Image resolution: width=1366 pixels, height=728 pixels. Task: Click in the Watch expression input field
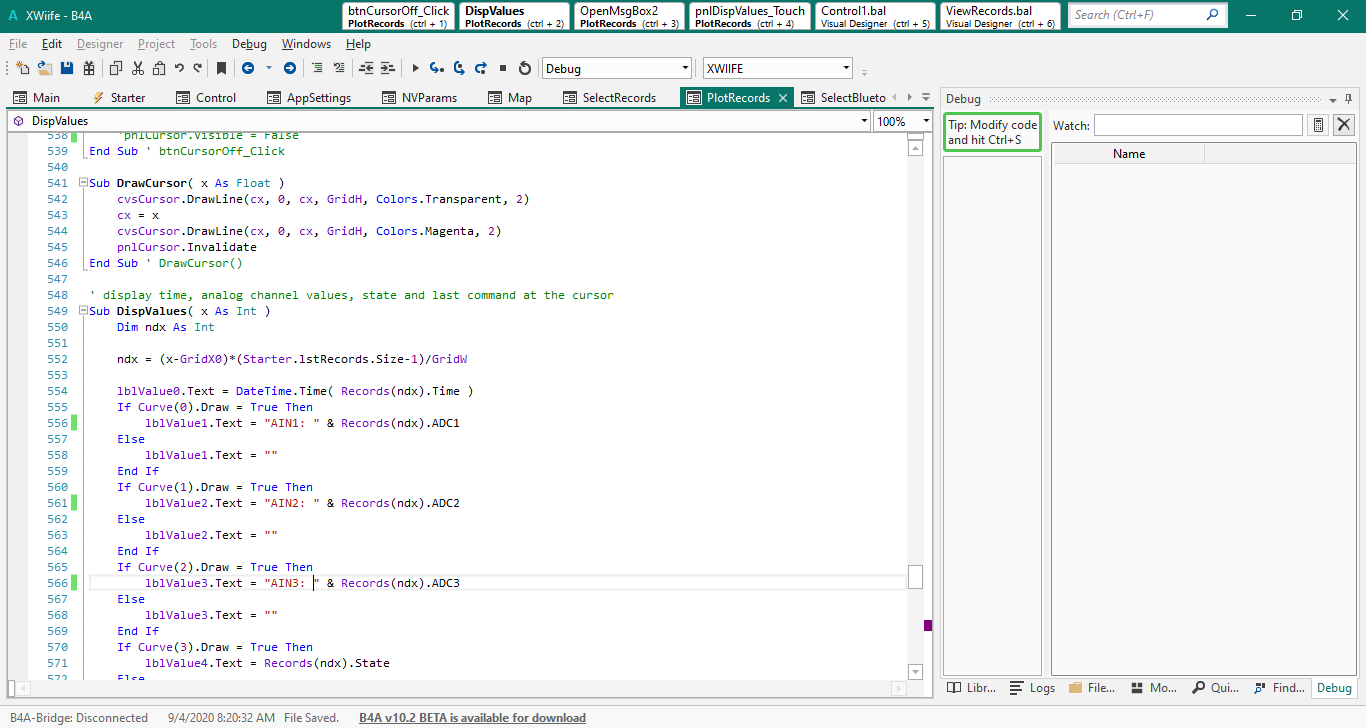pyautogui.click(x=1198, y=125)
